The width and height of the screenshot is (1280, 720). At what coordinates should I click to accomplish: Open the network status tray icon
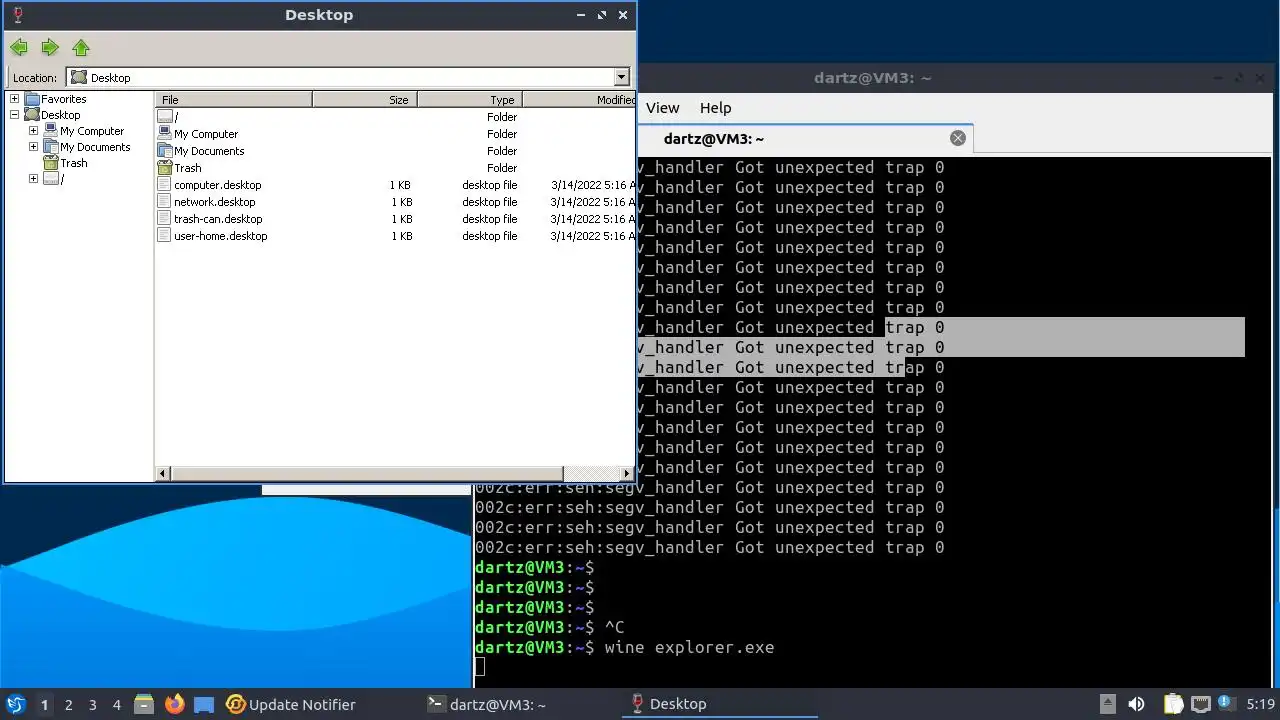coord(1201,704)
